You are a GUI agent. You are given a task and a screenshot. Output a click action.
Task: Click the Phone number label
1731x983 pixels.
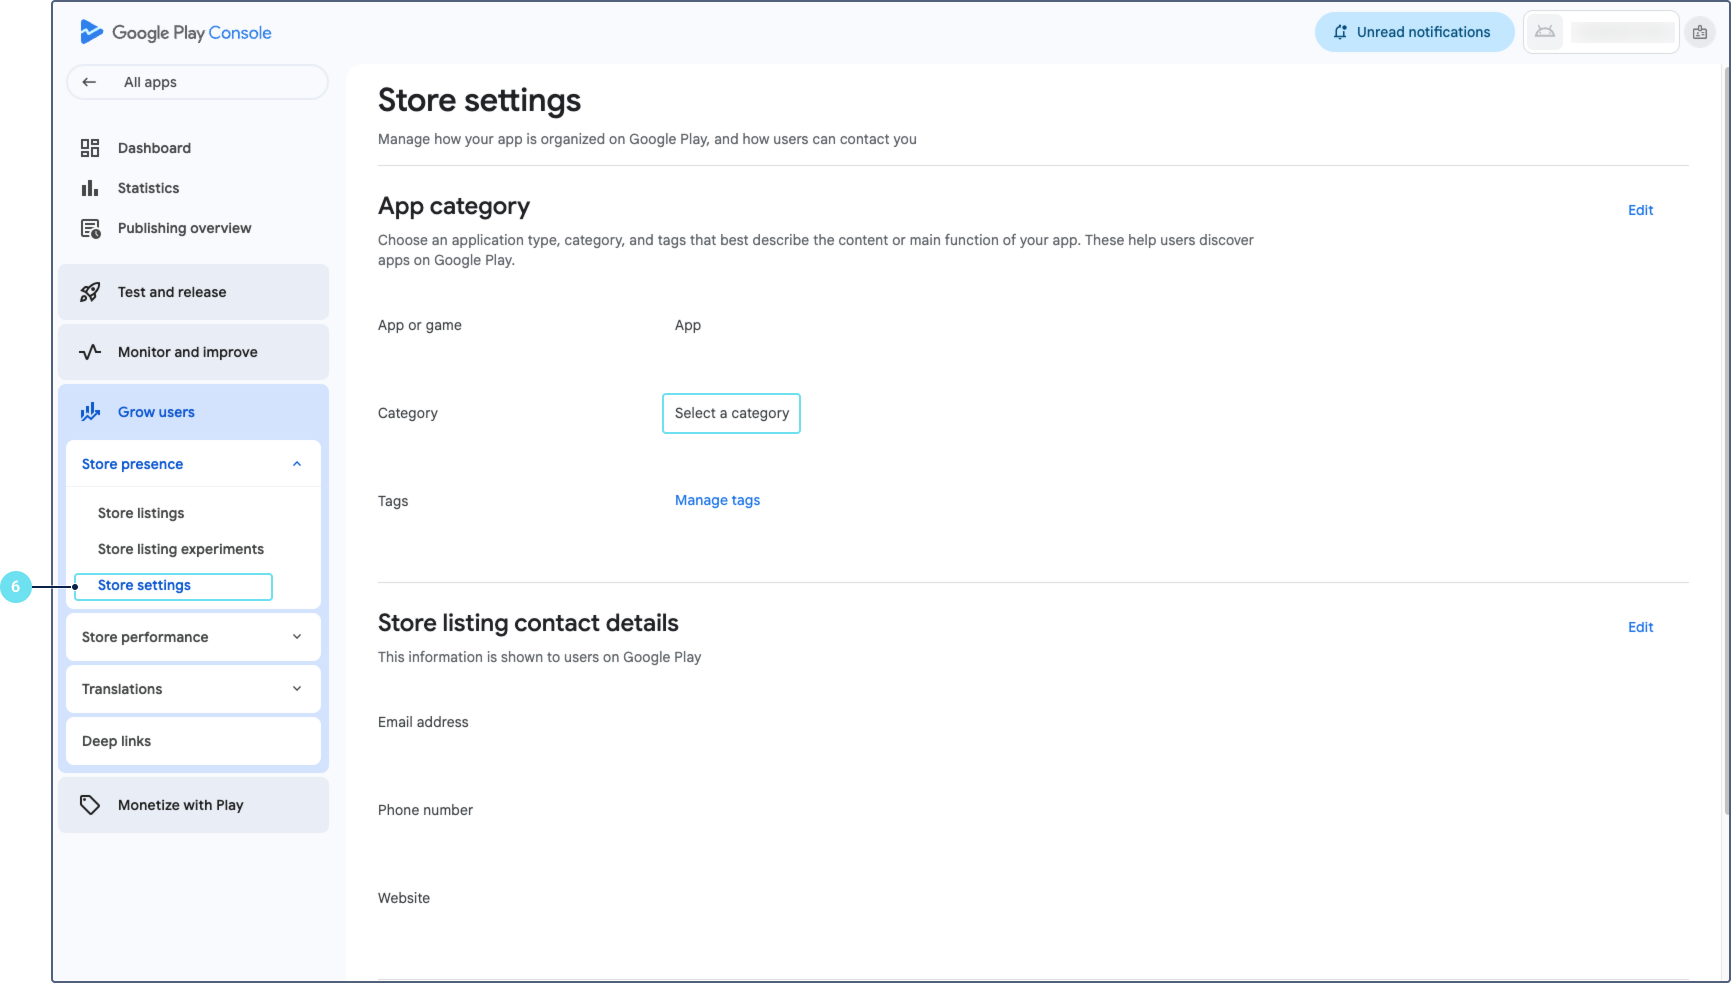pyautogui.click(x=425, y=810)
